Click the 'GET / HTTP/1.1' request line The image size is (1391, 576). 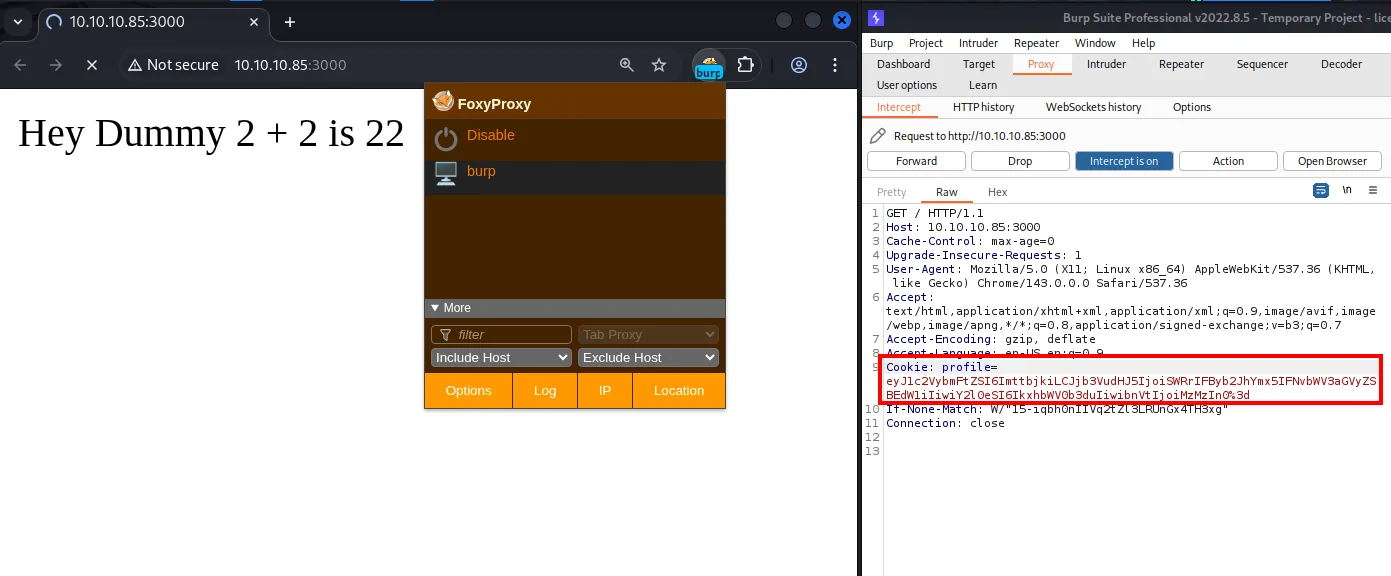click(x=934, y=213)
